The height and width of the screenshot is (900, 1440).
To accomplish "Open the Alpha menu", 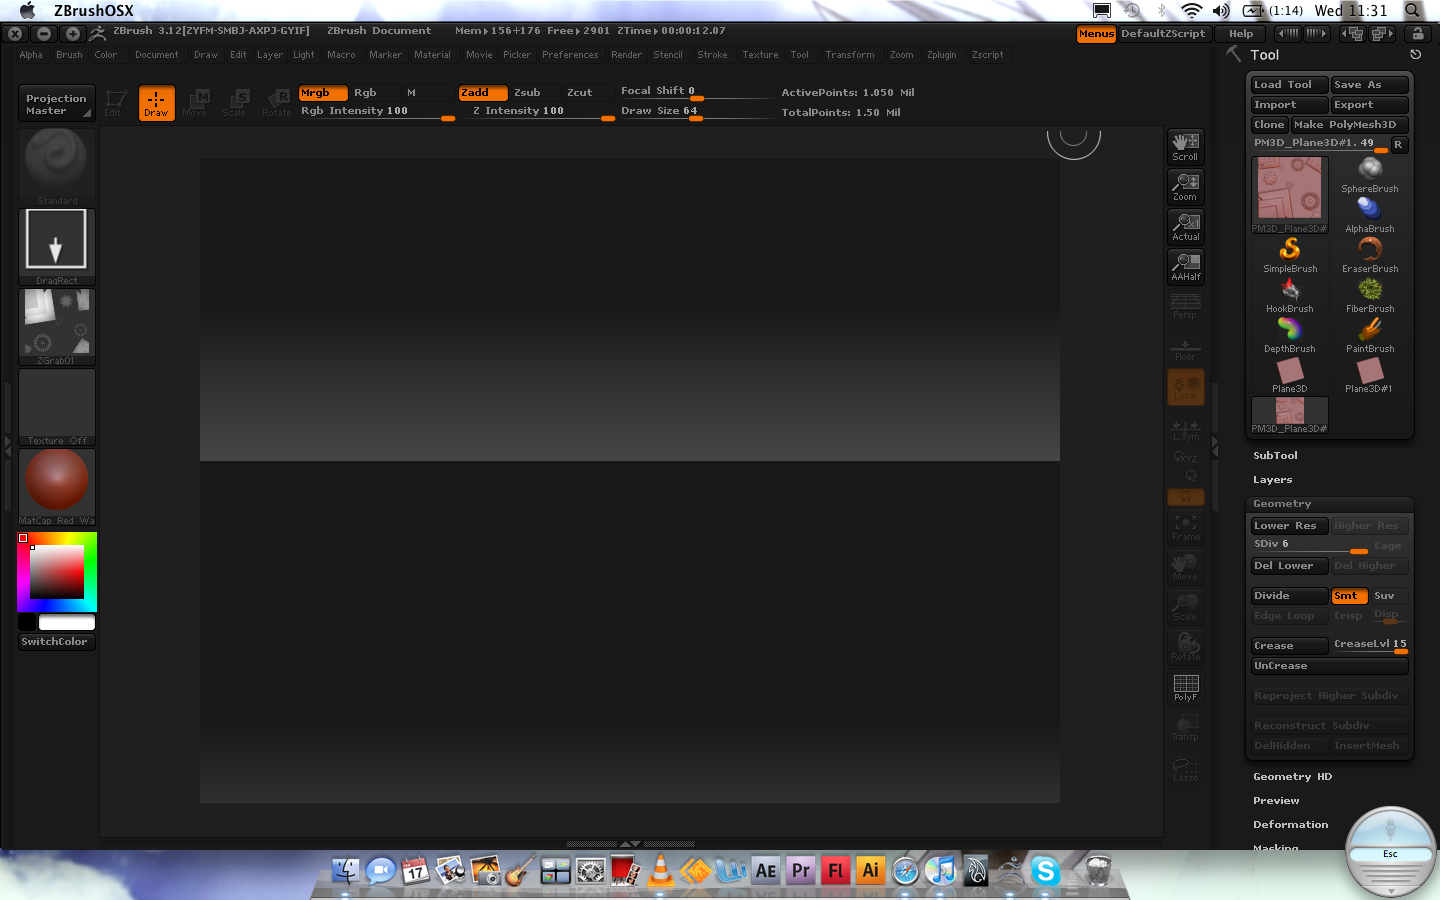I will click(x=31, y=55).
